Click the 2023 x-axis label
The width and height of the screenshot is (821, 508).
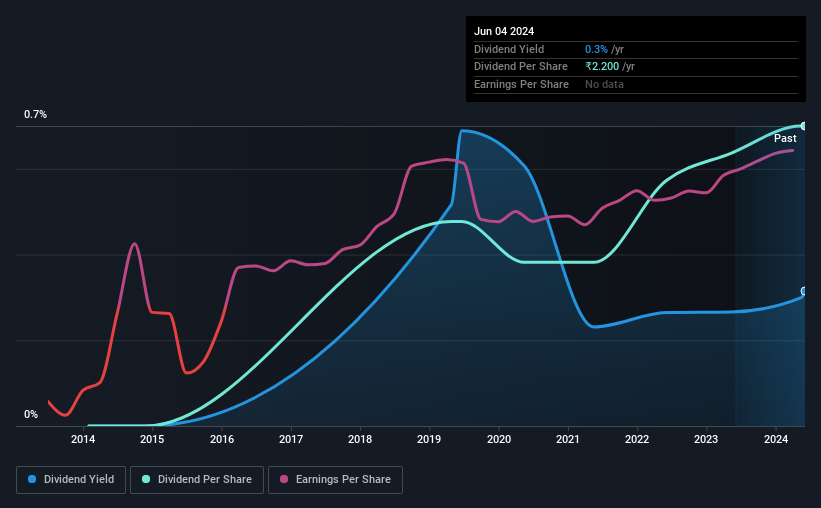[706, 439]
